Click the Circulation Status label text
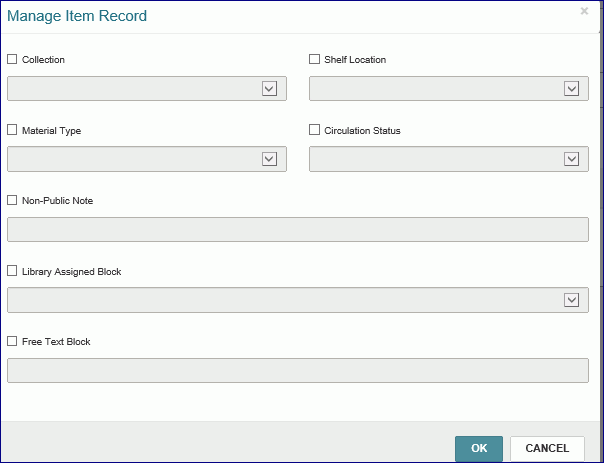This screenshot has height=463, width=604. pyautogui.click(x=362, y=131)
